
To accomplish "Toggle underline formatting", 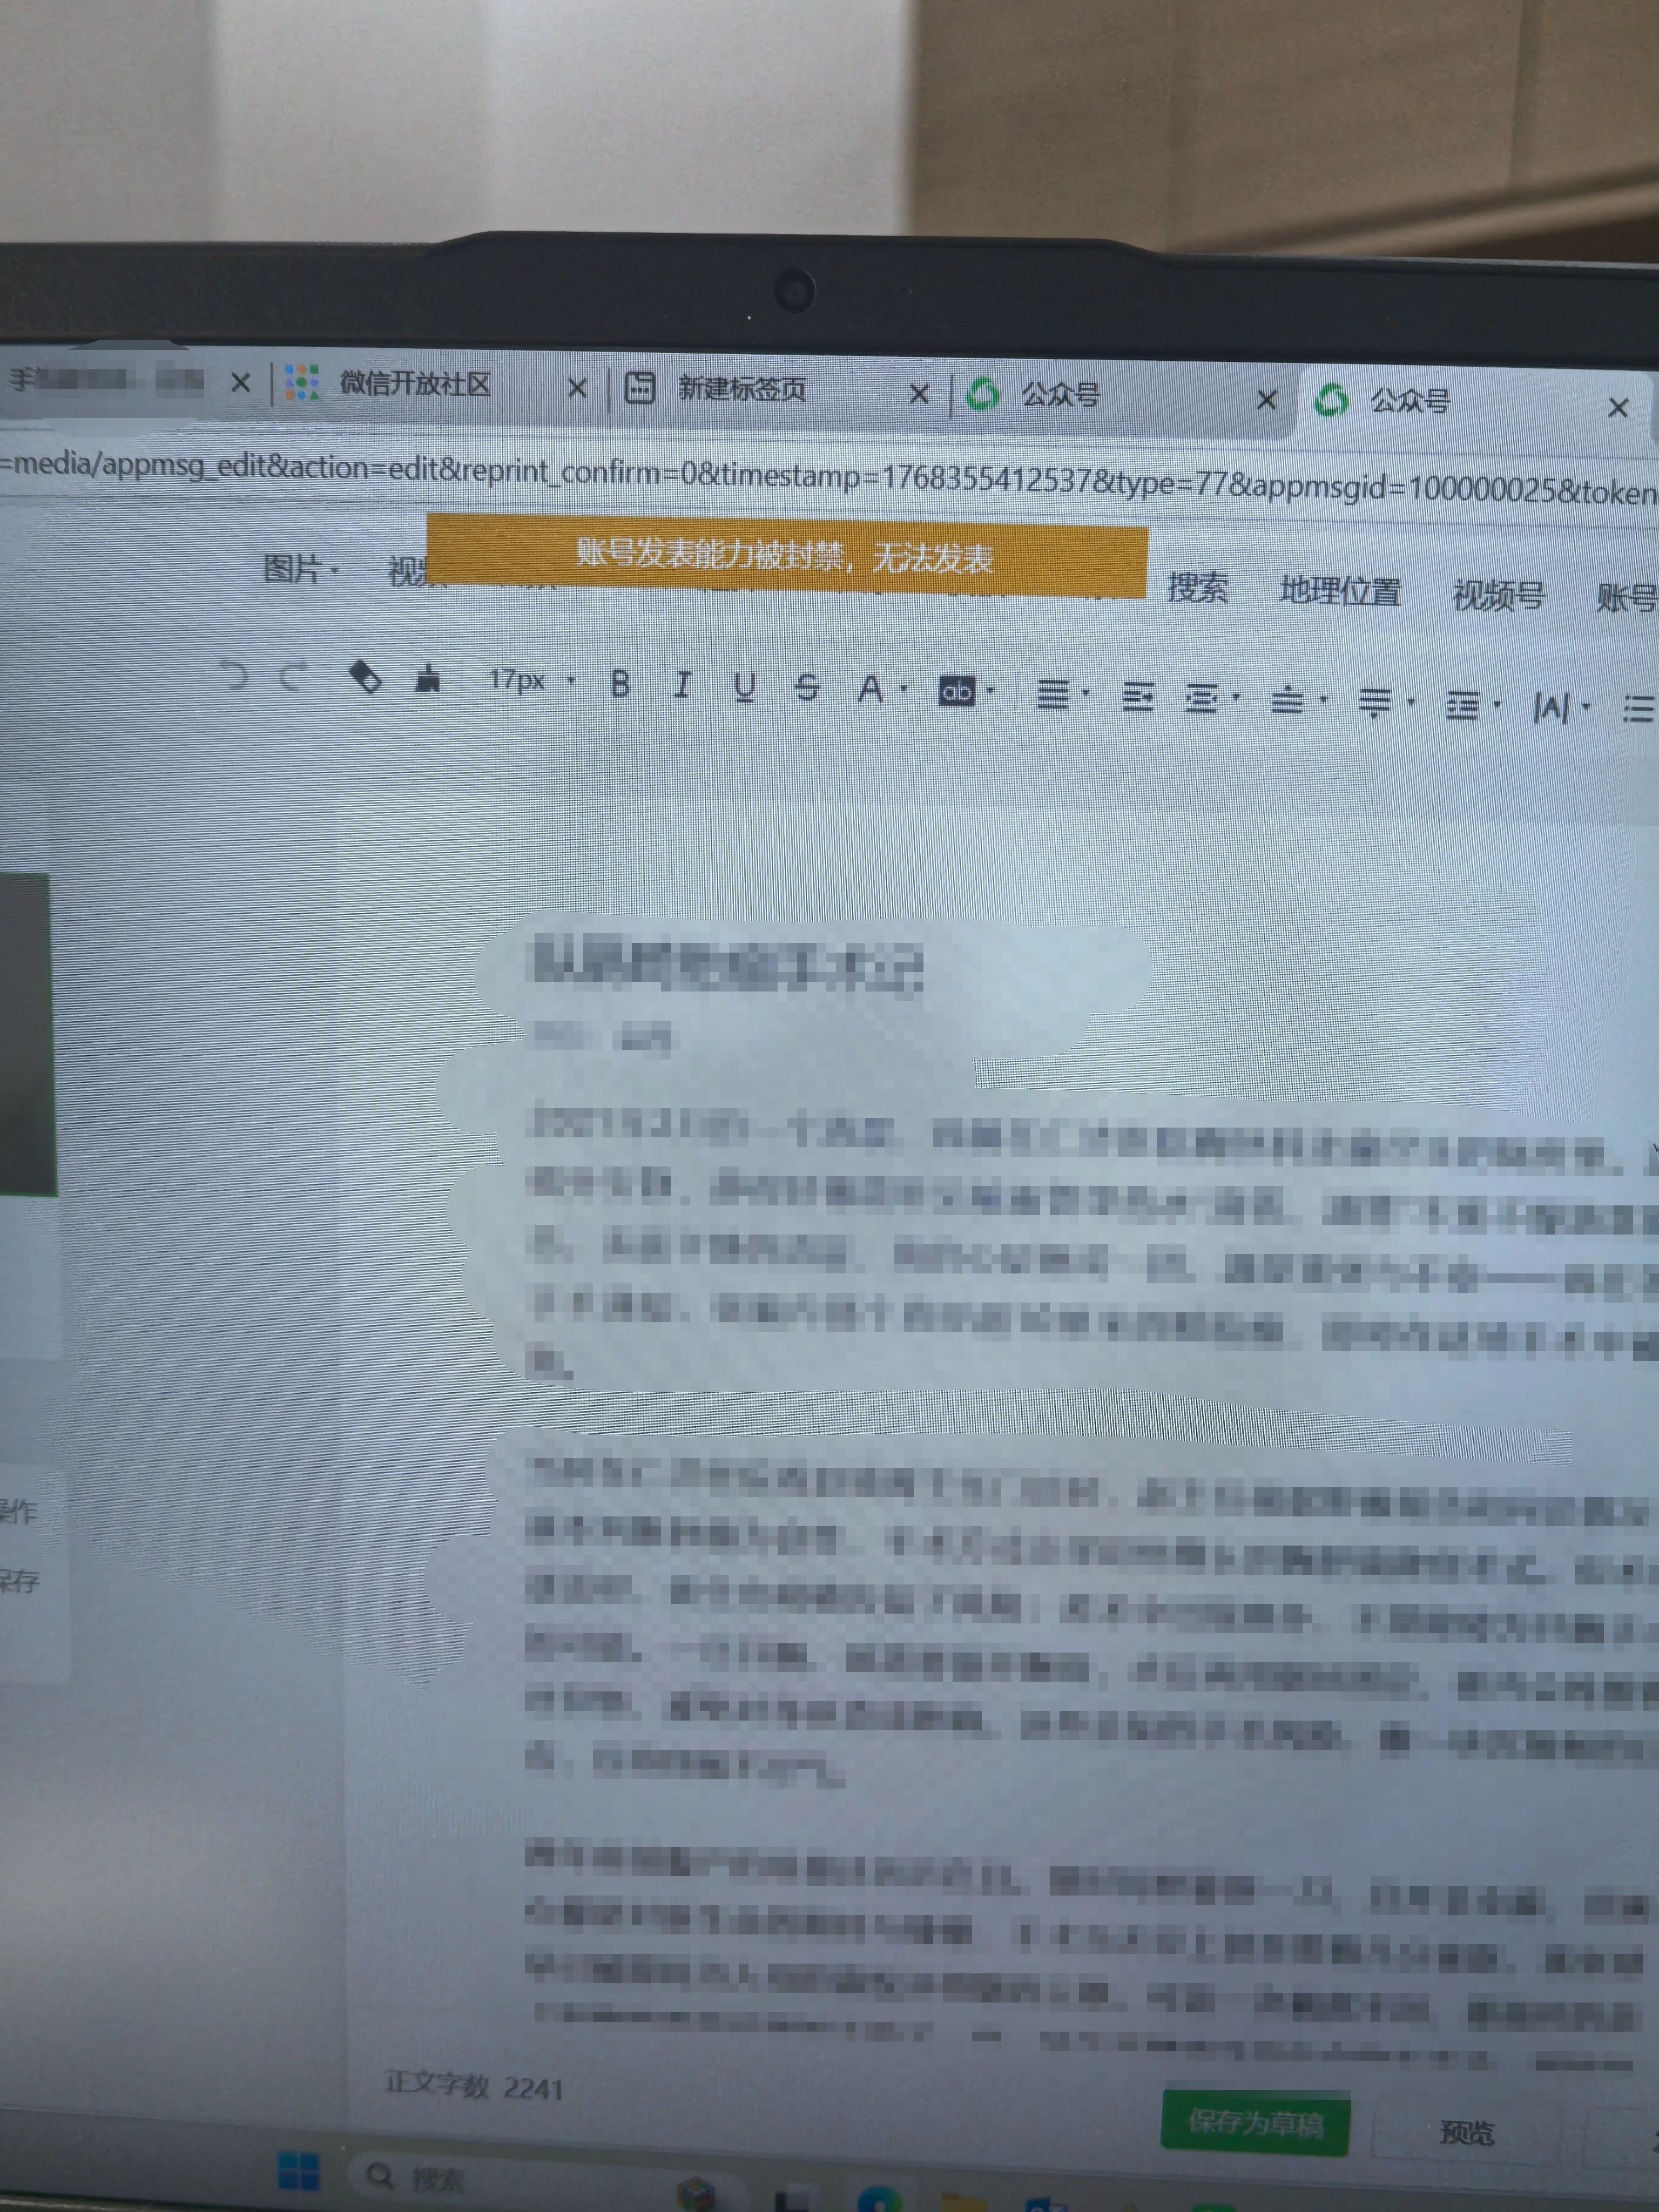I will tap(744, 687).
